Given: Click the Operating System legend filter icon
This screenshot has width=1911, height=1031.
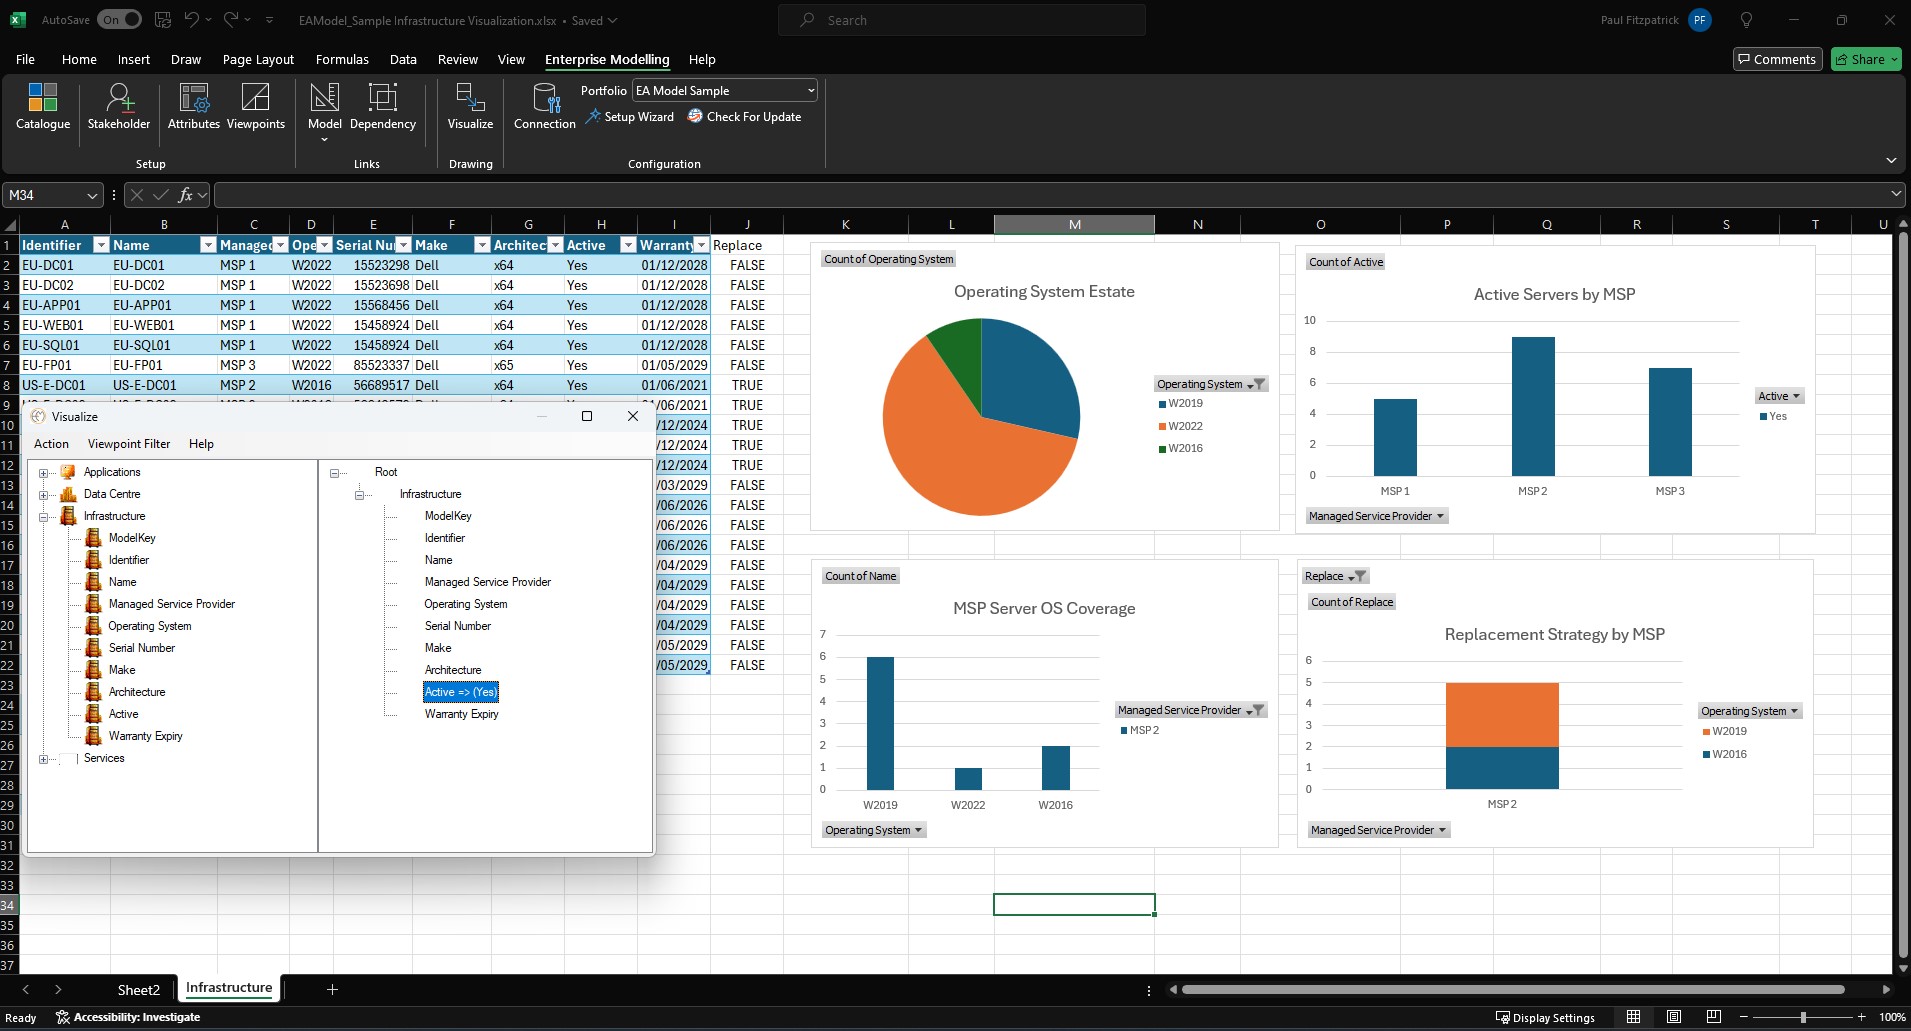Looking at the screenshot, I should (1259, 384).
